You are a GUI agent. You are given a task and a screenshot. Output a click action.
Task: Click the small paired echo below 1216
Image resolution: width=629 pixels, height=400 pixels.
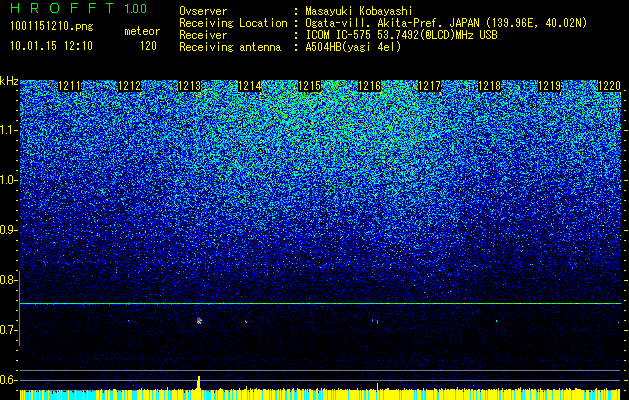375,321
